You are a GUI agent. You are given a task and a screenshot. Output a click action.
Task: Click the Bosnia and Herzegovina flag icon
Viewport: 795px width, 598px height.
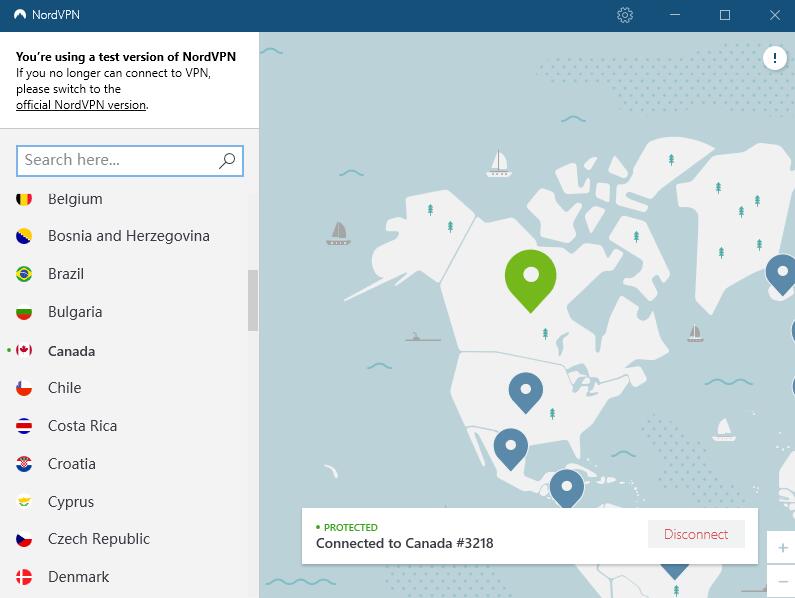(x=24, y=236)
